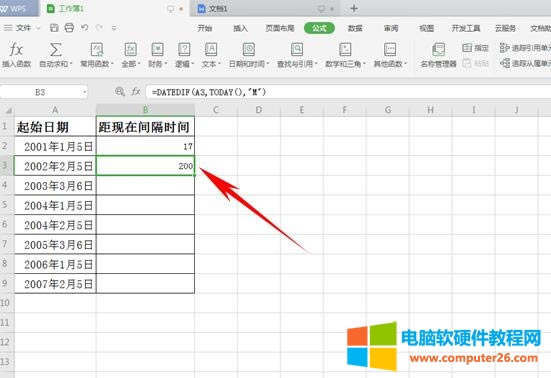Select cell with 起始日期 heading
551x378 pixels.
[x=55, y=126]
